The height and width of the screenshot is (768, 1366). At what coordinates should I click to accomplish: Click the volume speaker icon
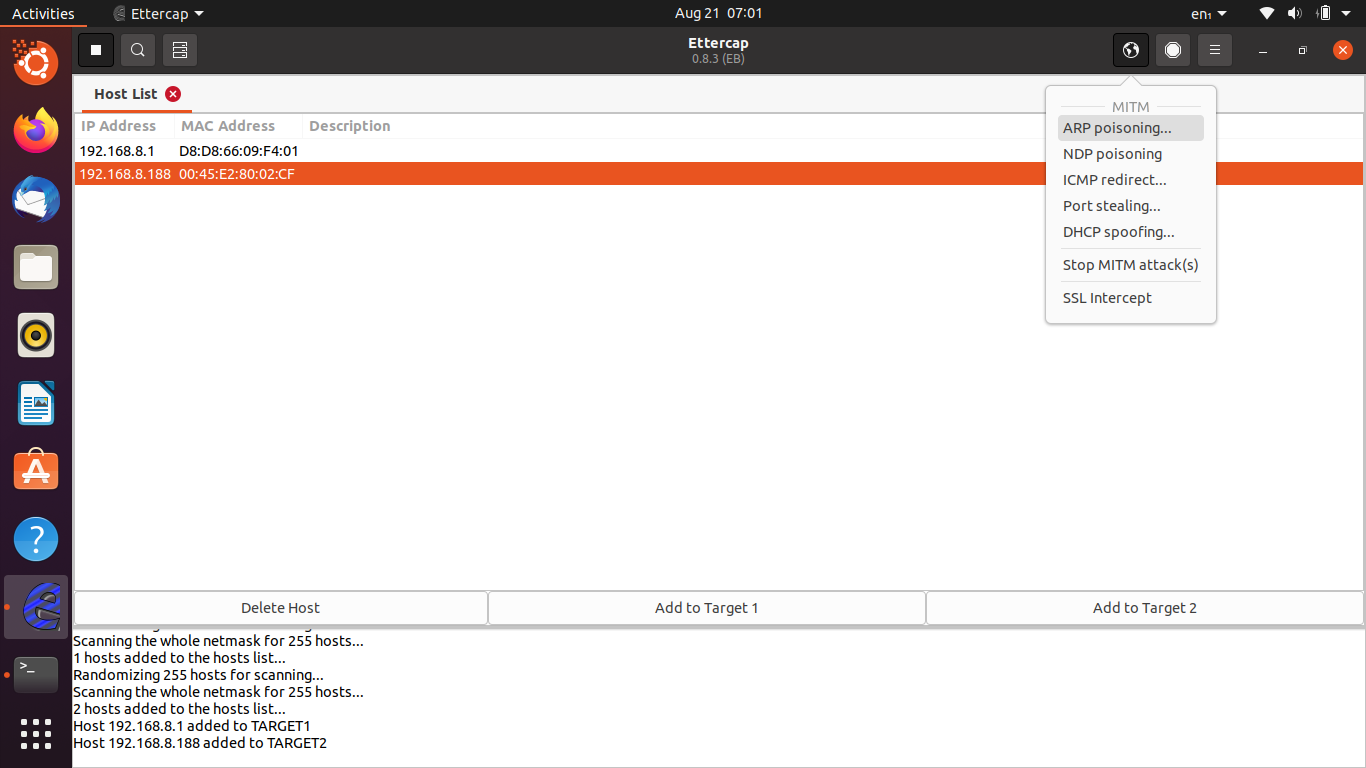[1294, 13]
